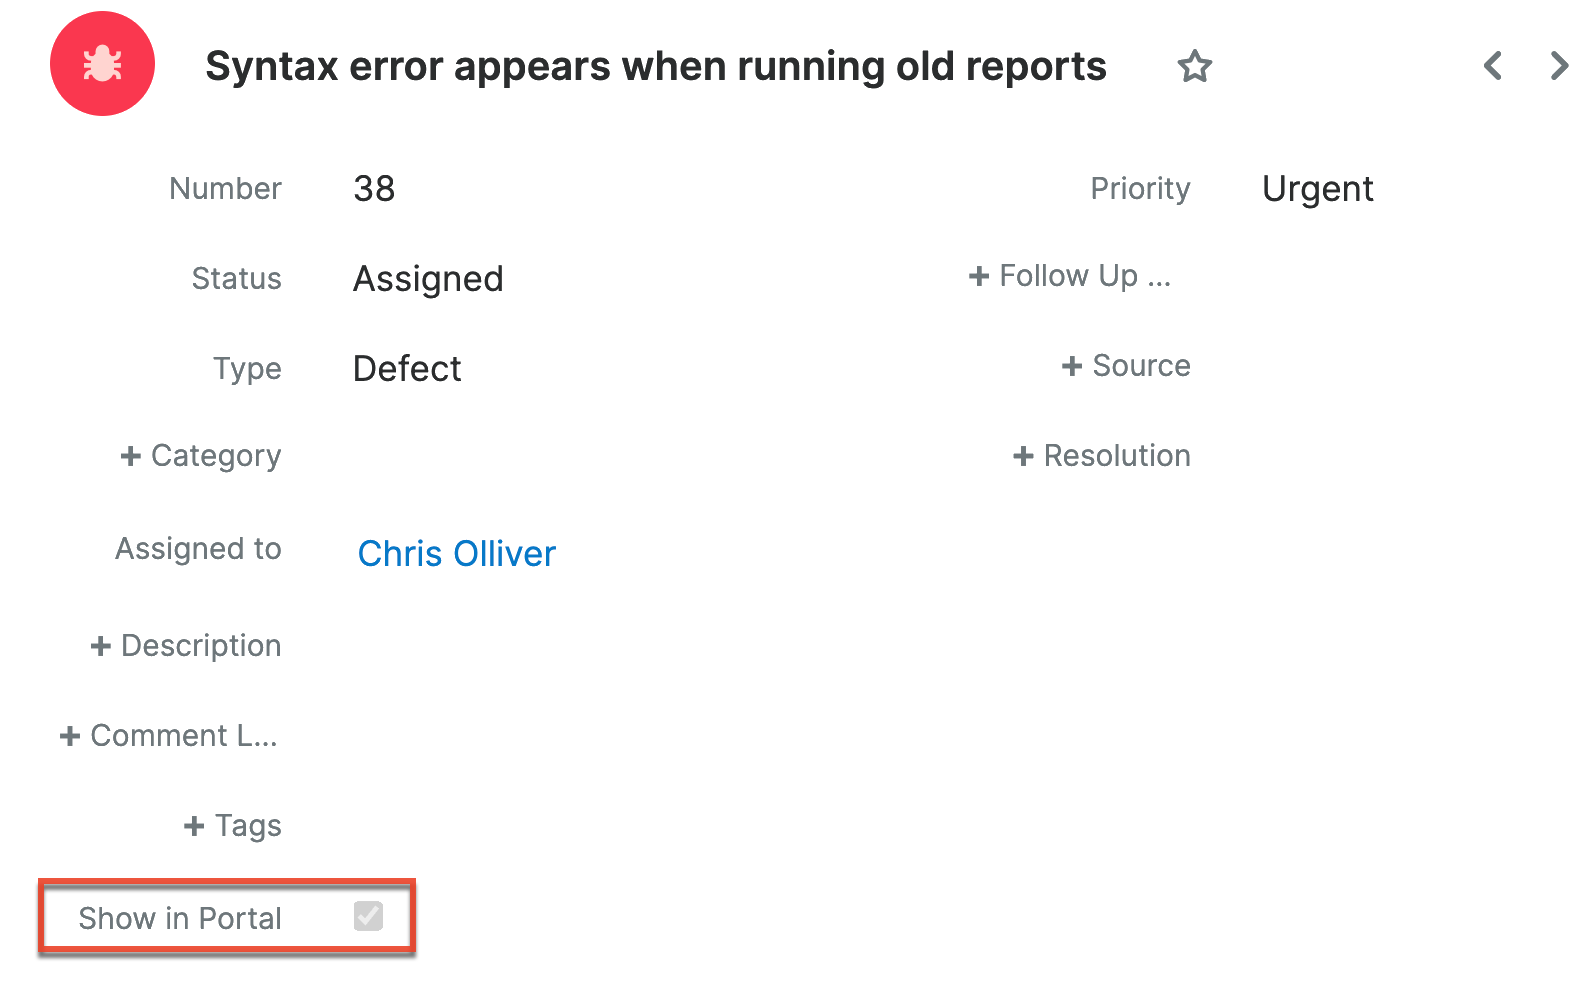Click the plus icon beside Category

click(130, 456)
